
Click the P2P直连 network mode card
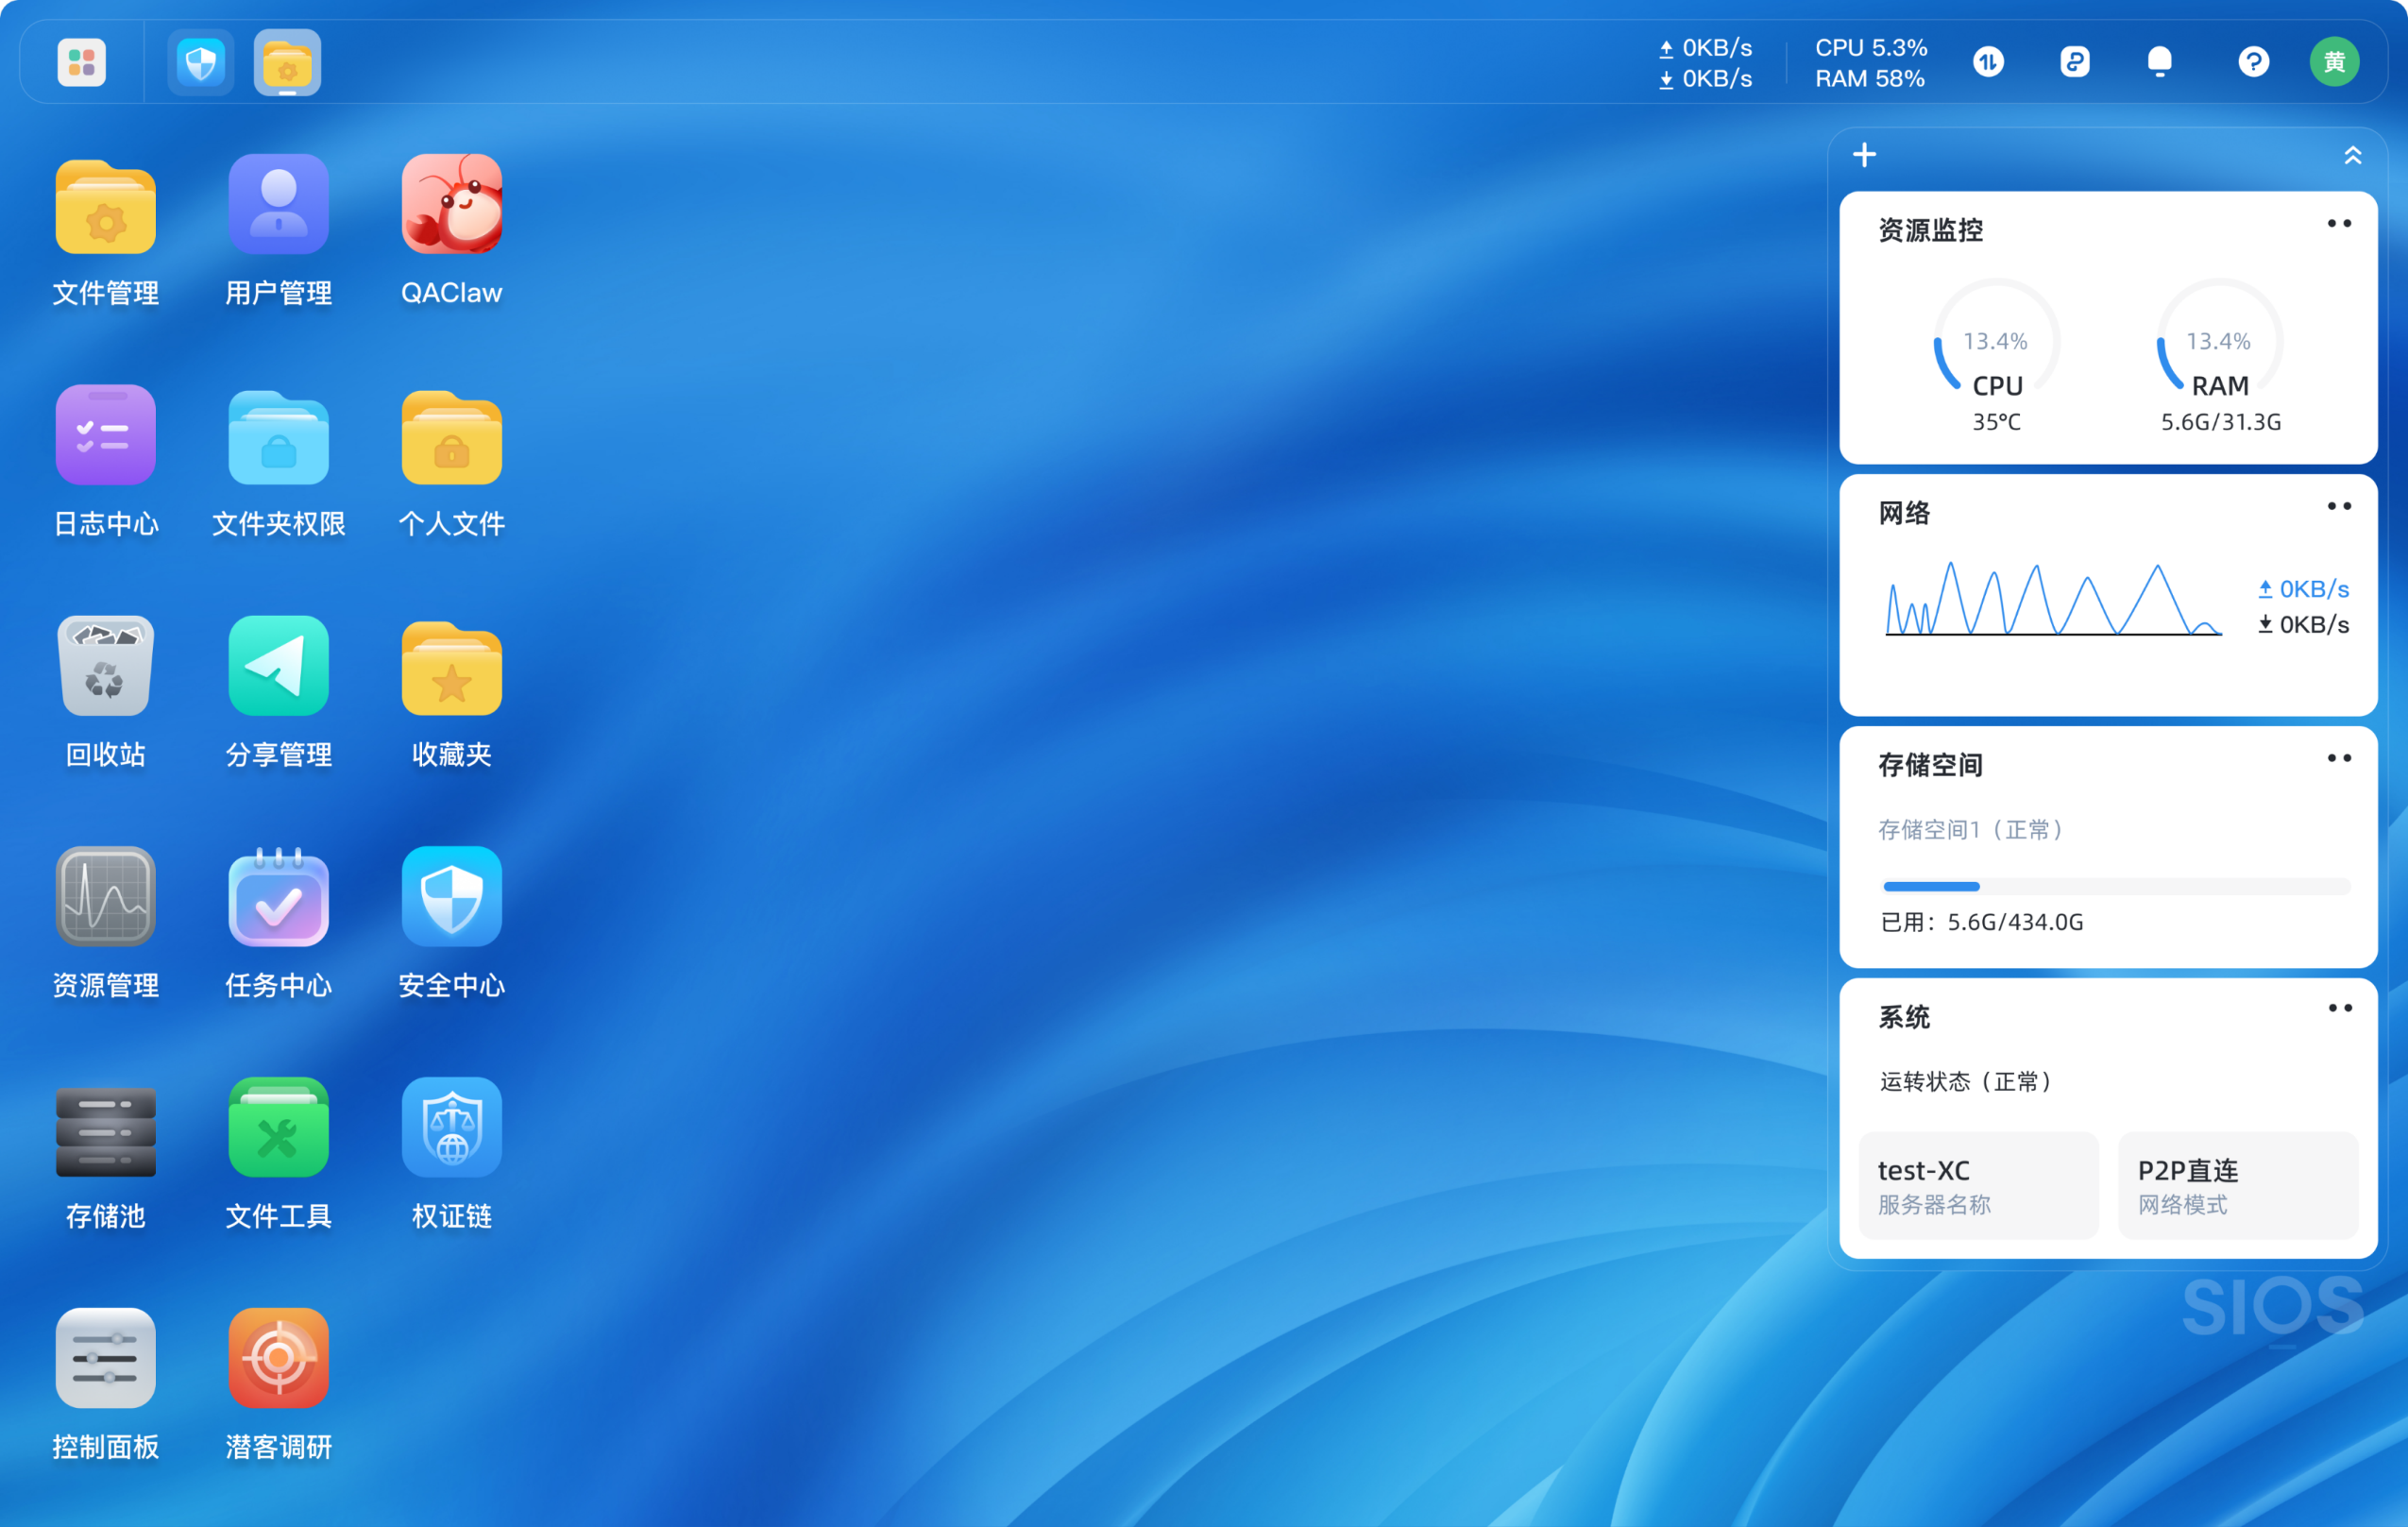click(x=2238, y=1185)
